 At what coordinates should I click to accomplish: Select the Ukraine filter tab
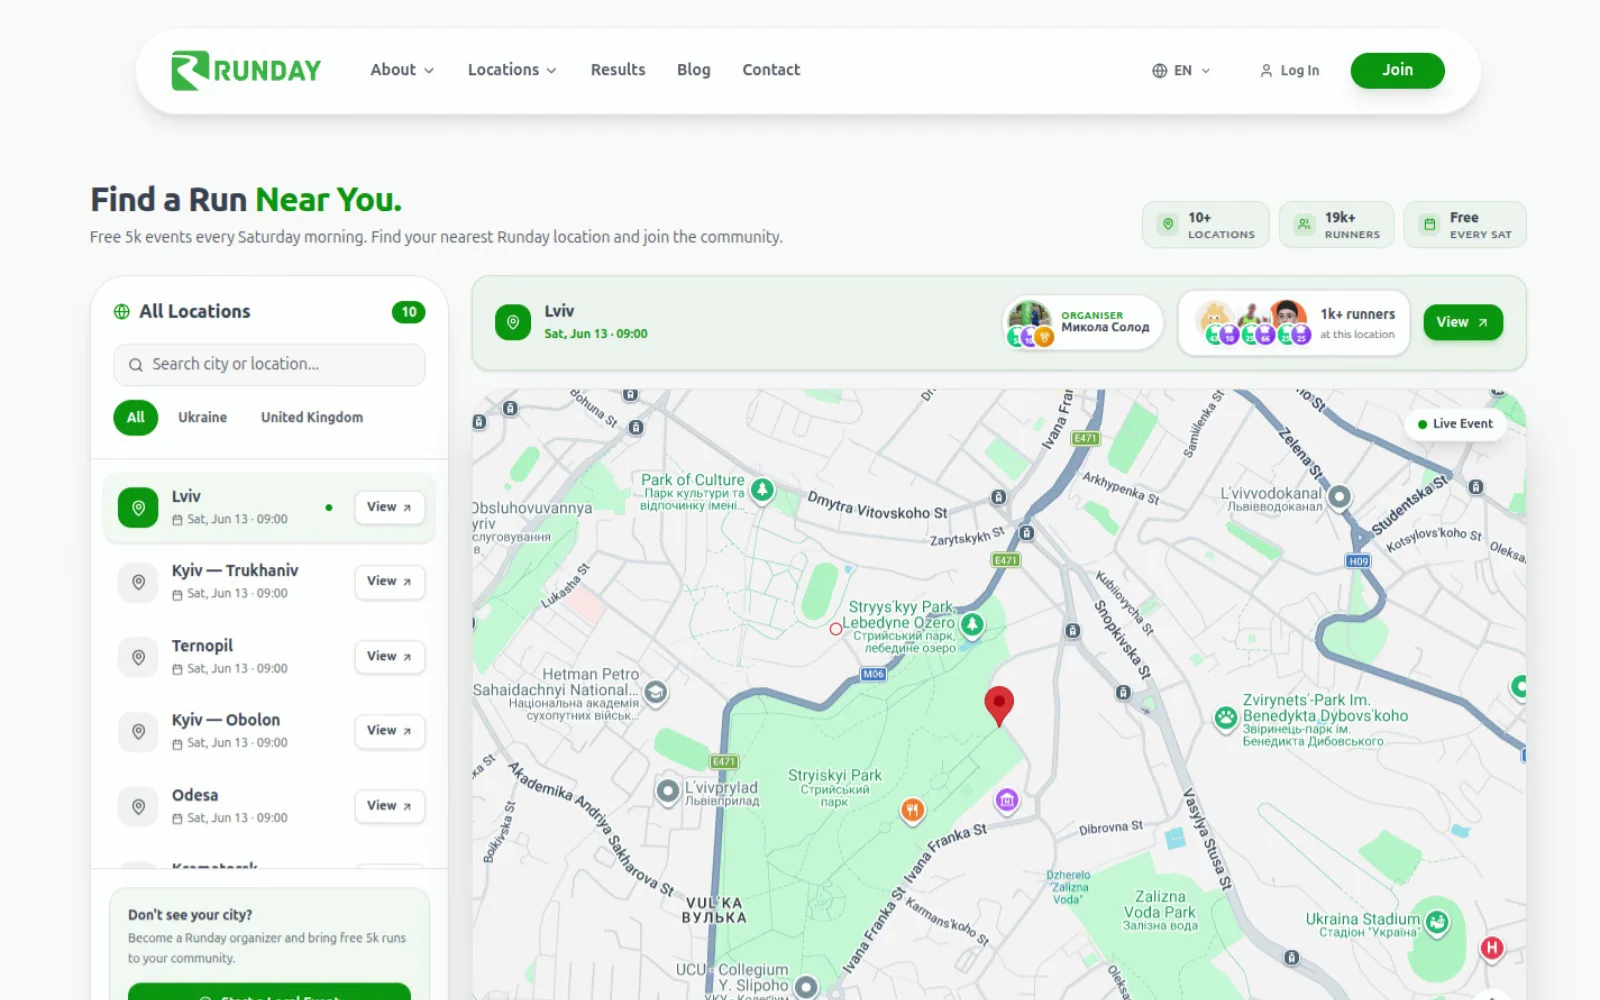tap(203, 417)
